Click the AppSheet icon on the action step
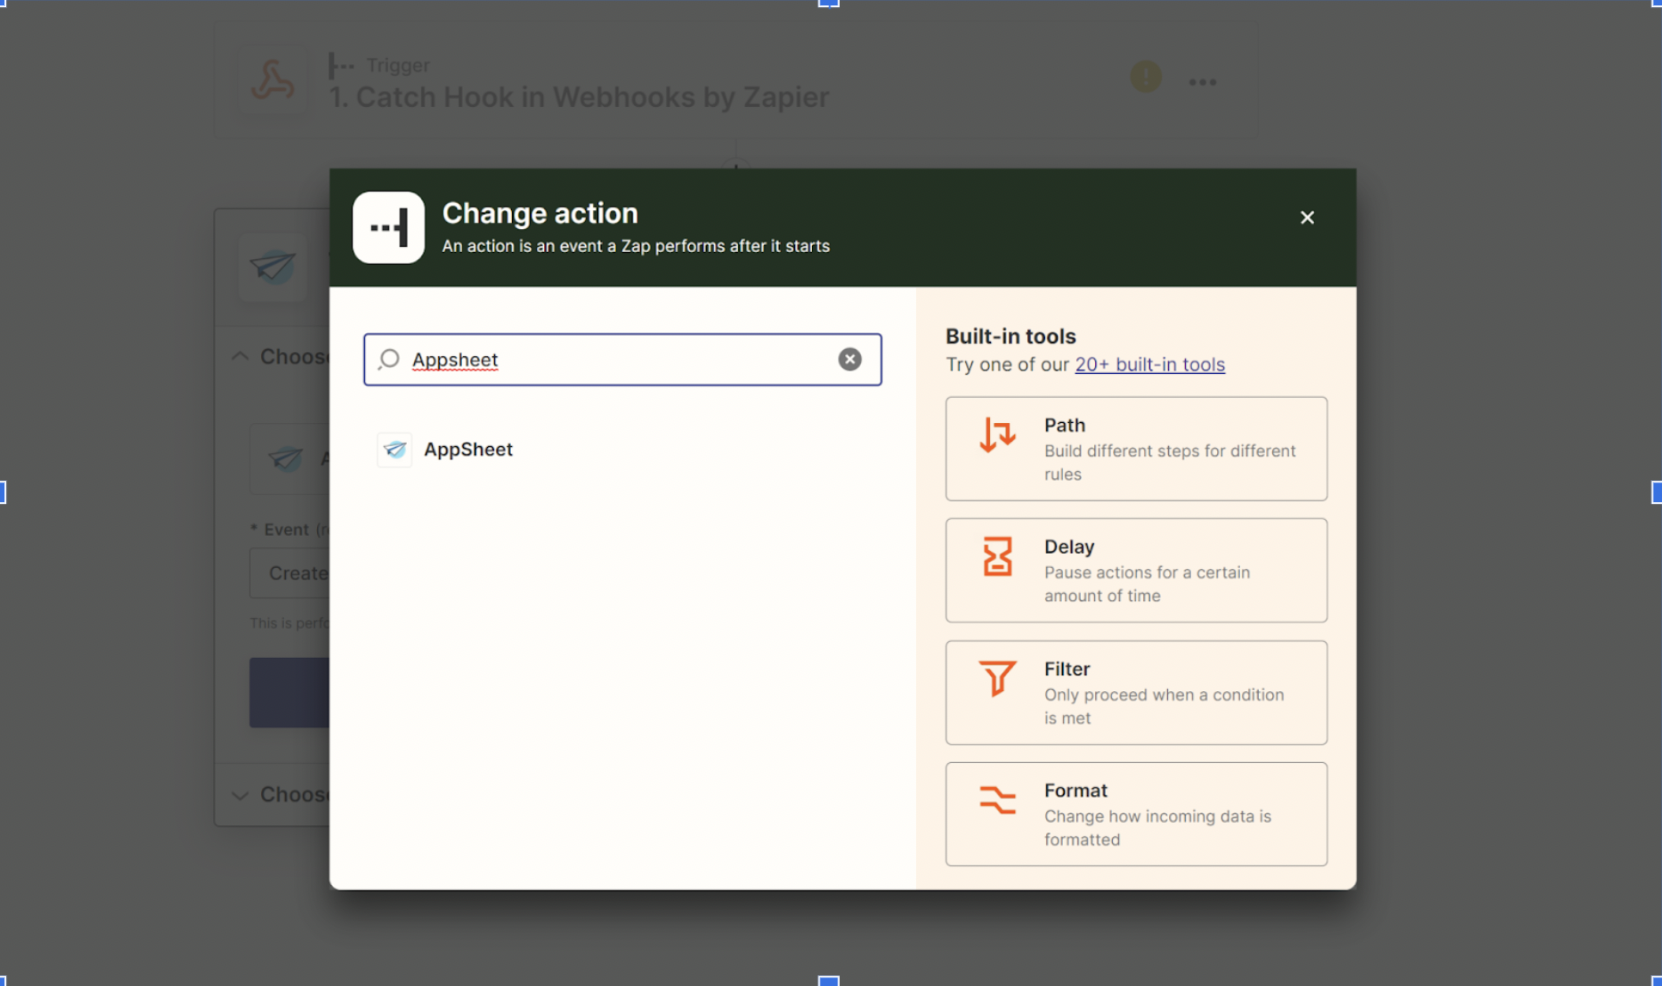 273,267
